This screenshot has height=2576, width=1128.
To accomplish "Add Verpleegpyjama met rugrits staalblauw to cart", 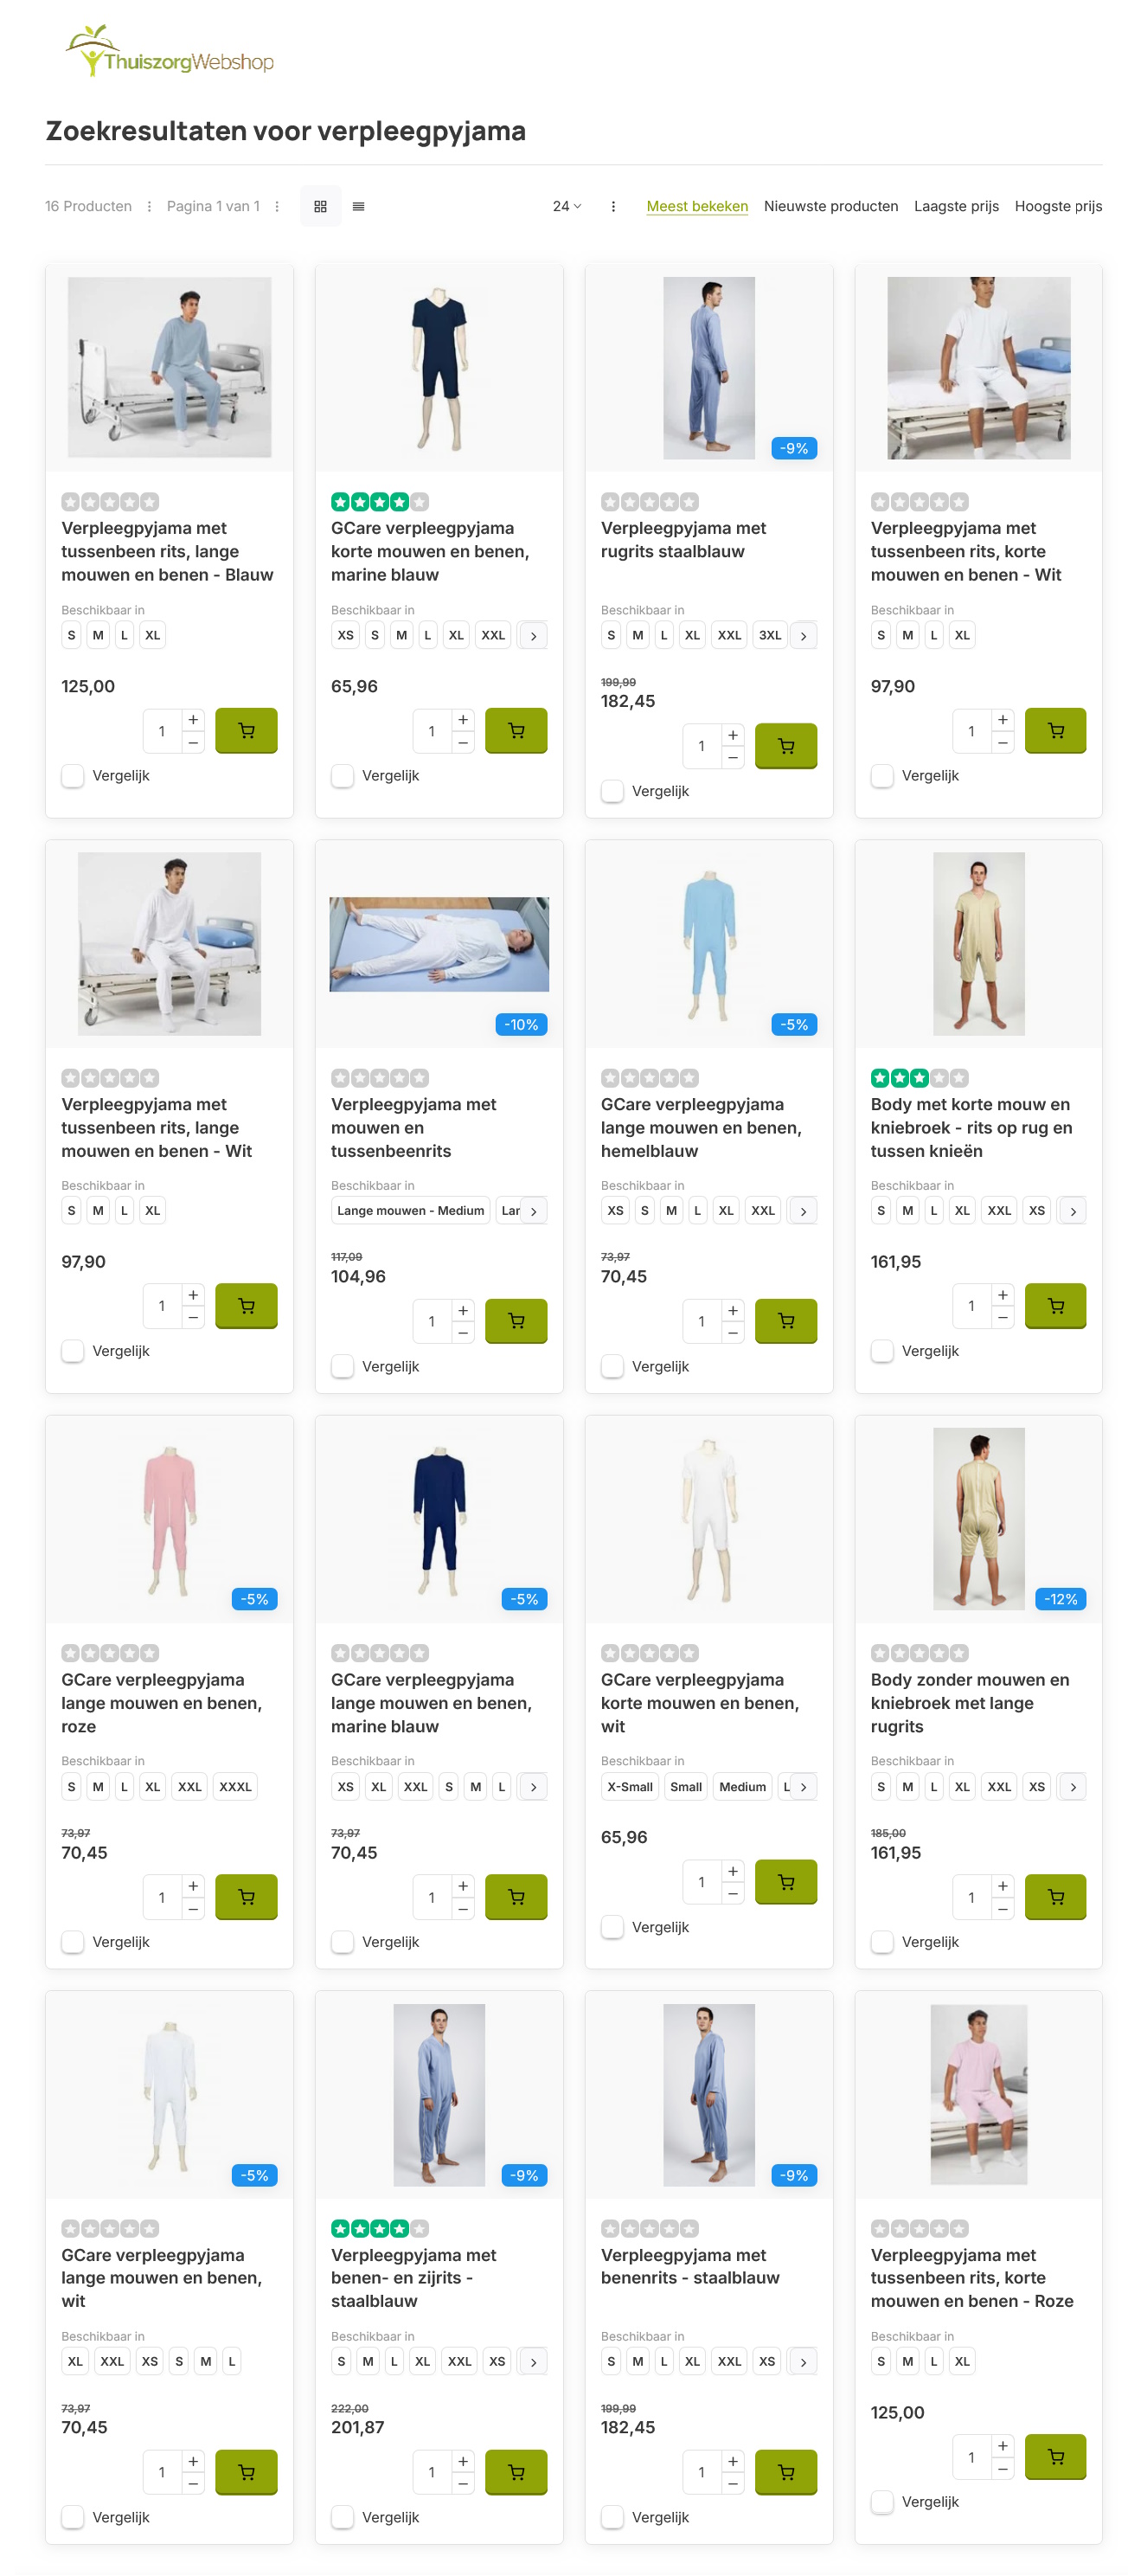I will click(x=786, y=746).
